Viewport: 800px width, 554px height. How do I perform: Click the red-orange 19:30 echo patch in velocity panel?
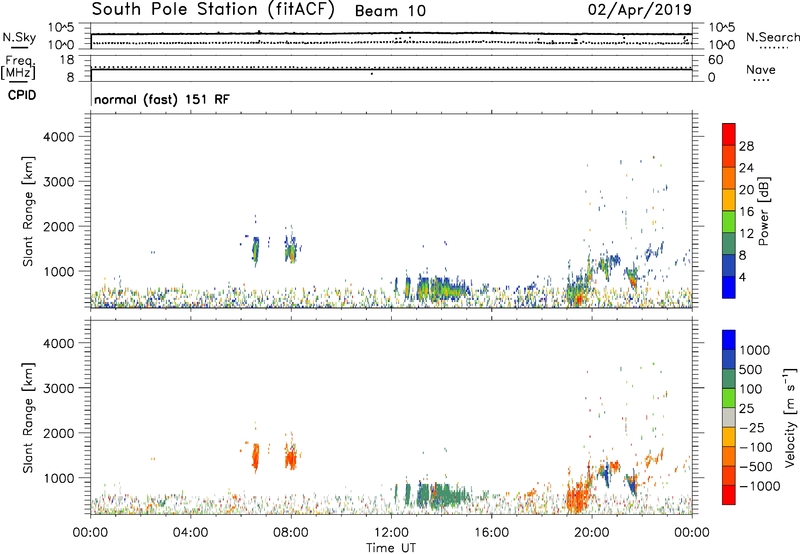pyautogui.click(x=578, y=496)
